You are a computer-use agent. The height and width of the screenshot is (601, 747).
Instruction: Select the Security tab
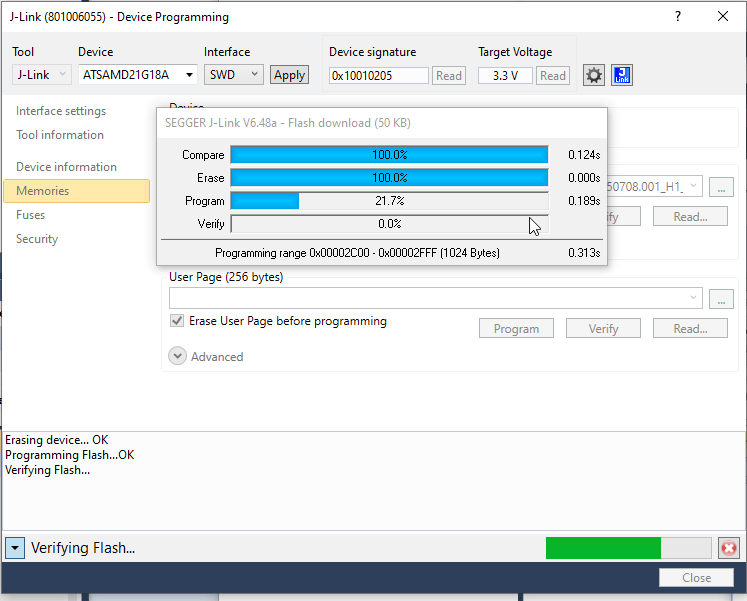37,239
